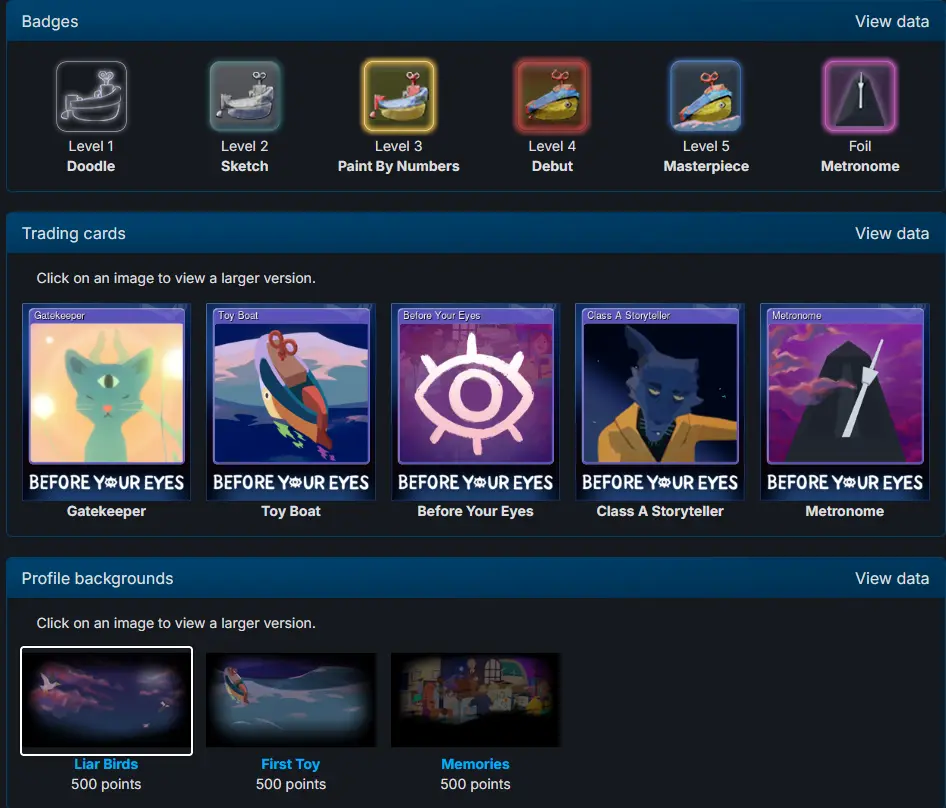Screen dimensions: 946x808
Task: Enlarge the Toy Boat trading card
Action: pos(291,402)
